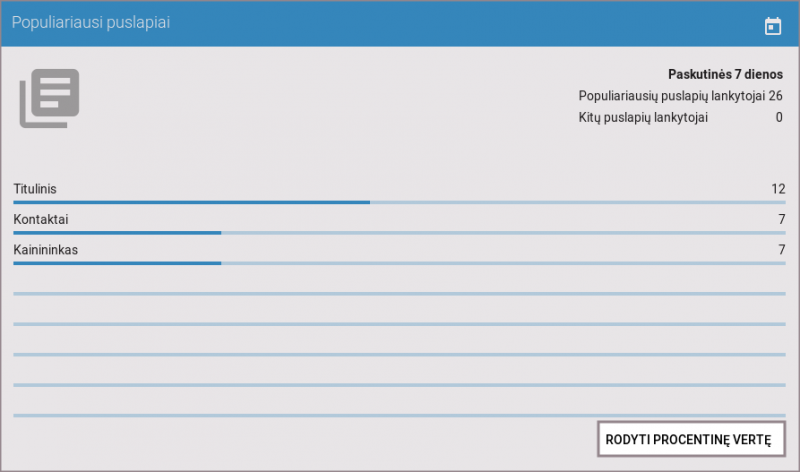
Task: Click the first empty bar below Kainininkas
Action: click(399, 294)
